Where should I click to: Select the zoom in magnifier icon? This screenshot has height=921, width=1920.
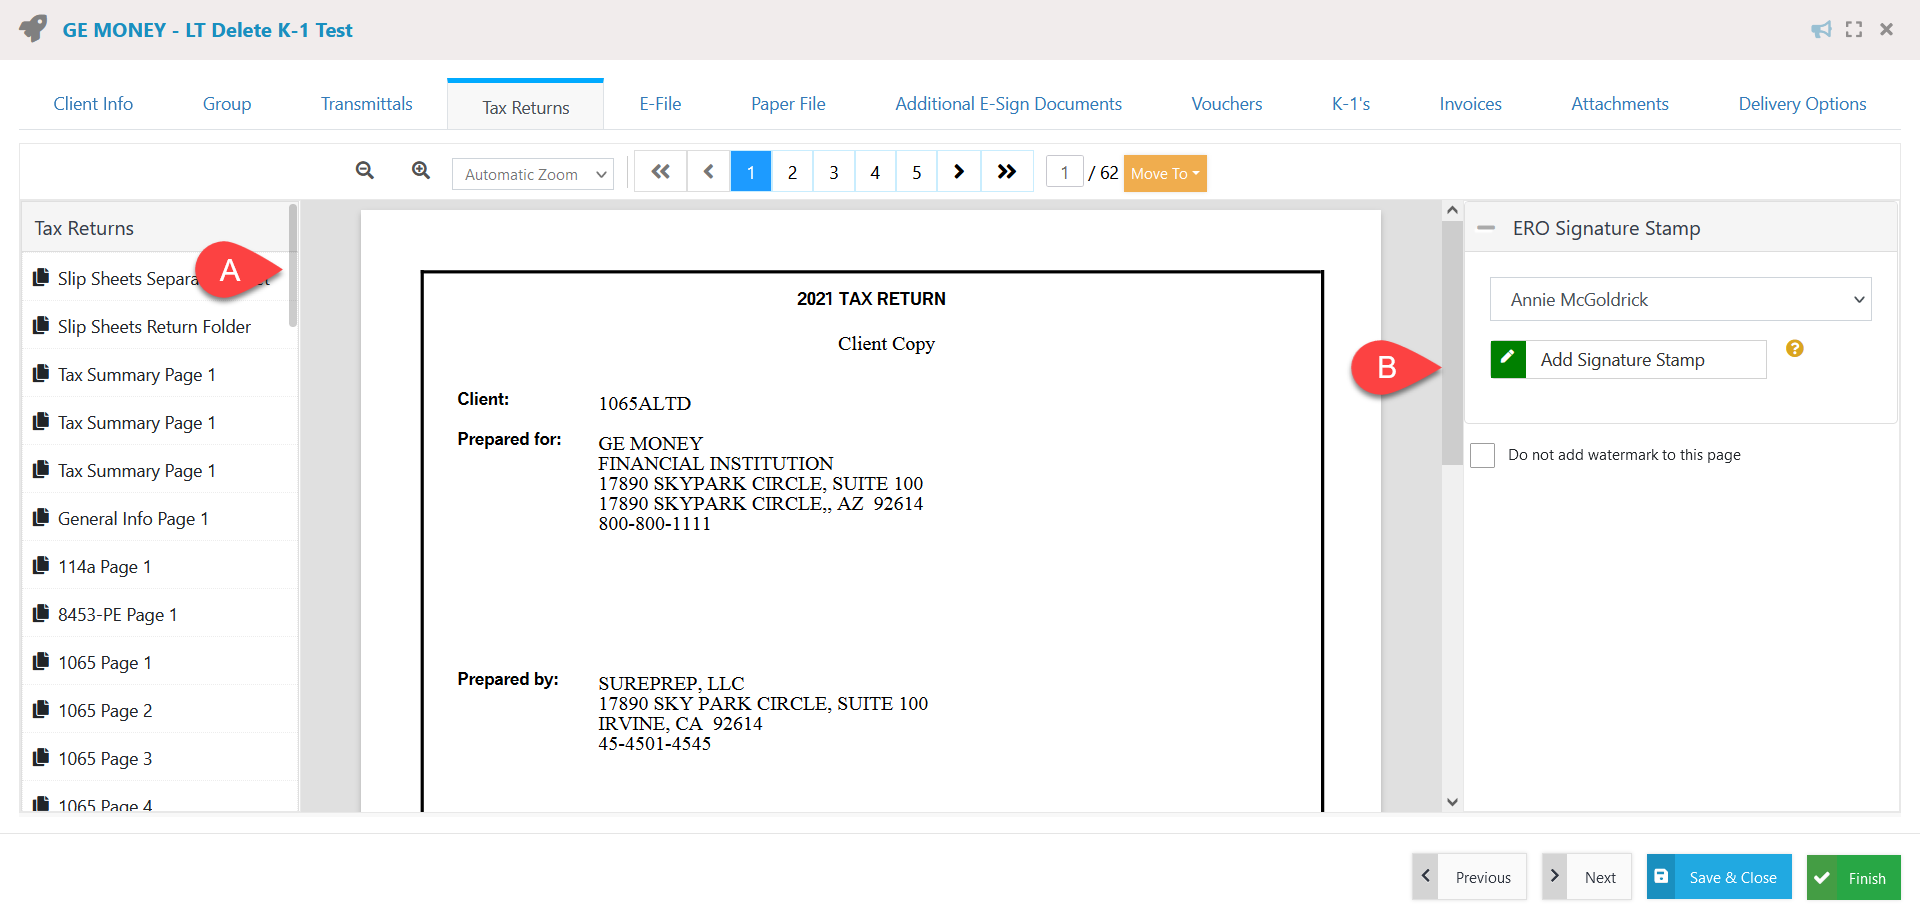(x=420, y=171)
